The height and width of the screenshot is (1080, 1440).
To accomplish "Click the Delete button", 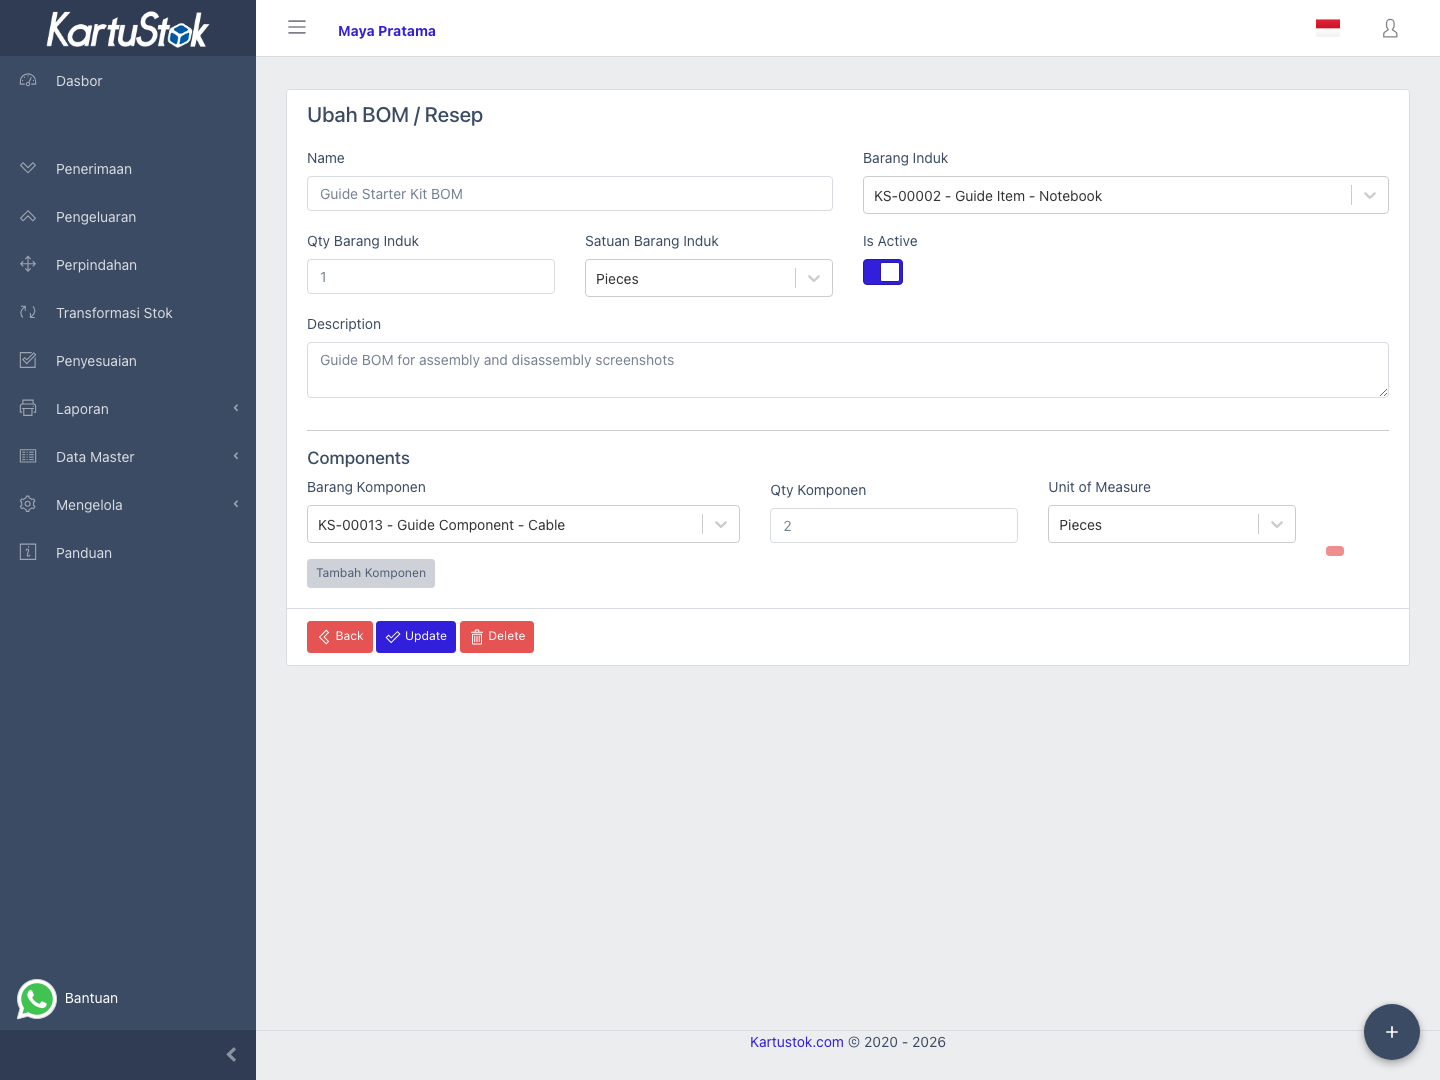I will click(x=497, y=637).
